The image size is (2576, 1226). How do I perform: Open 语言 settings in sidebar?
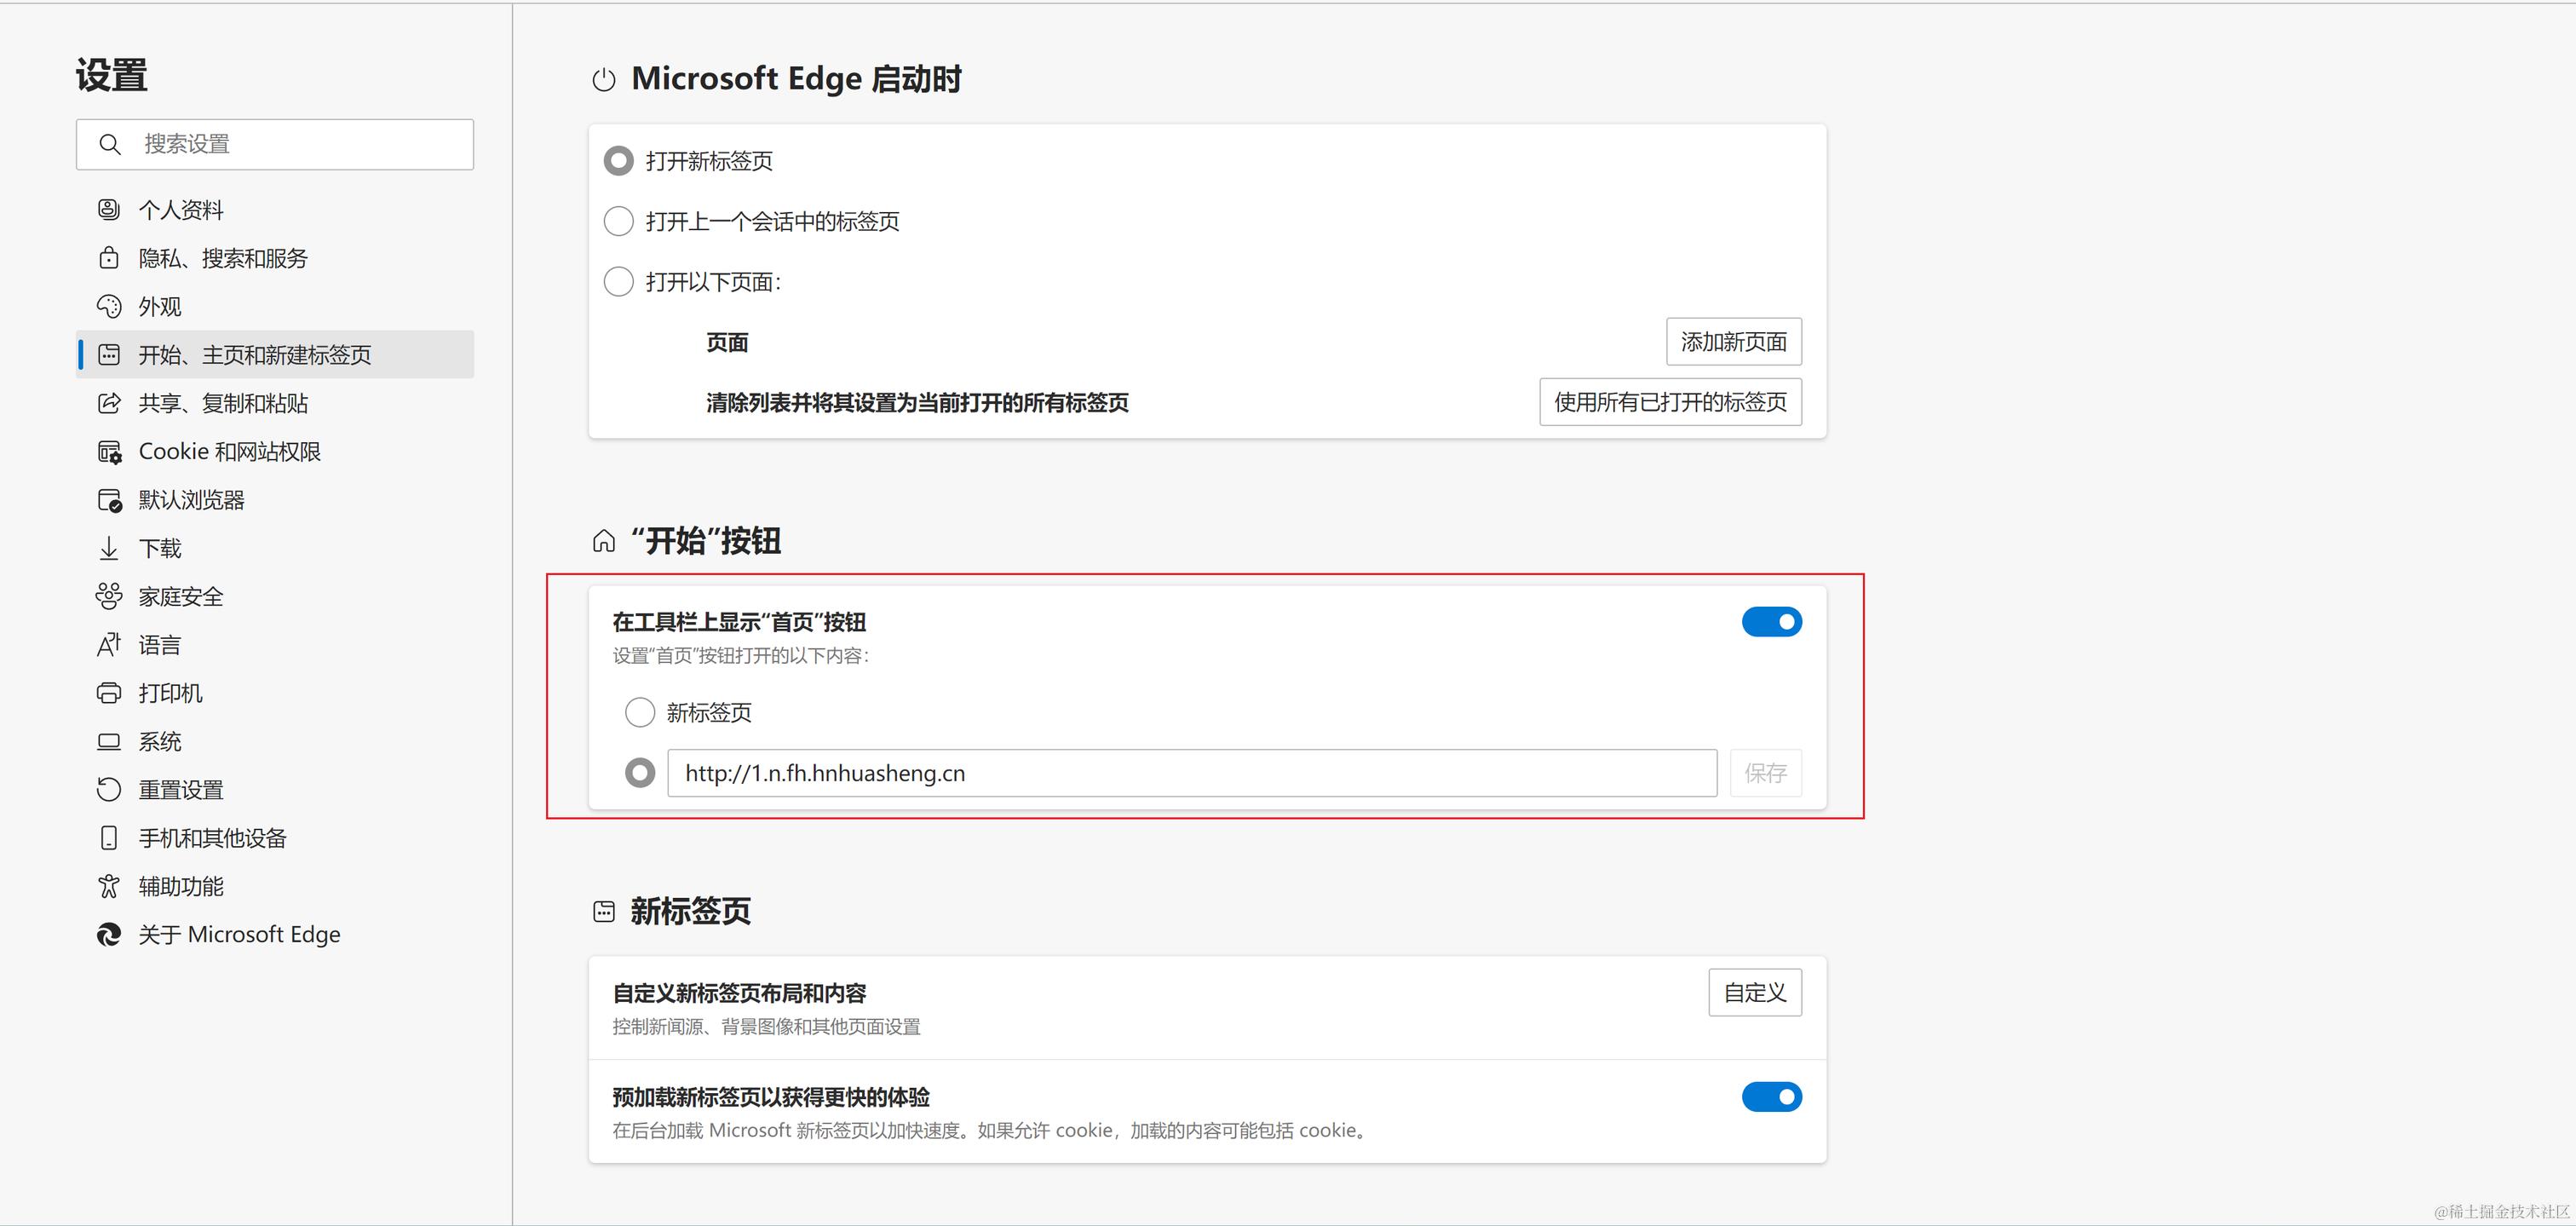coord(160,645)
